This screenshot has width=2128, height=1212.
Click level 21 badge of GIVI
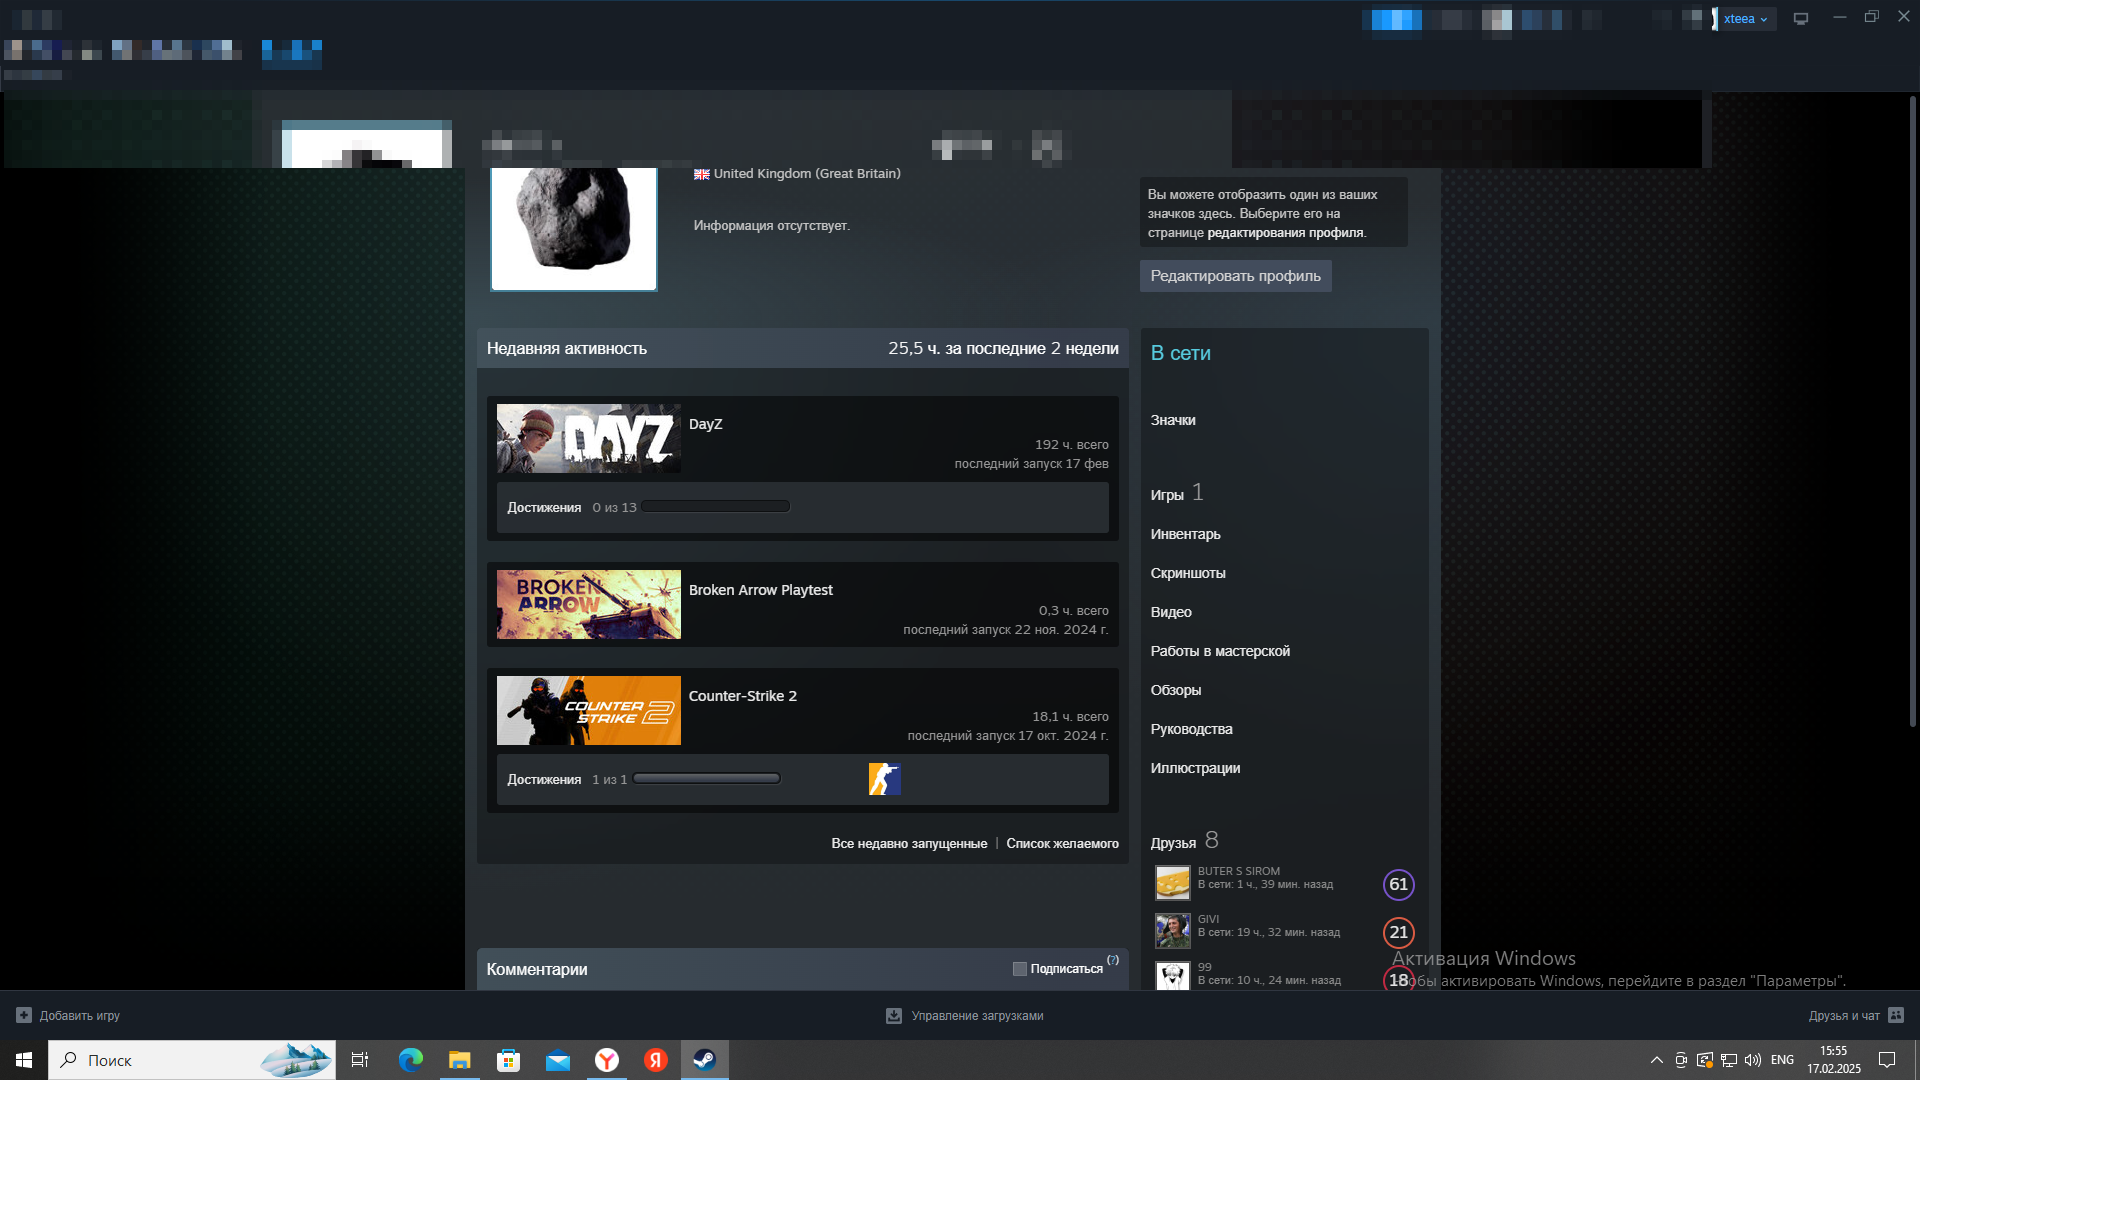coord(1398,932)
